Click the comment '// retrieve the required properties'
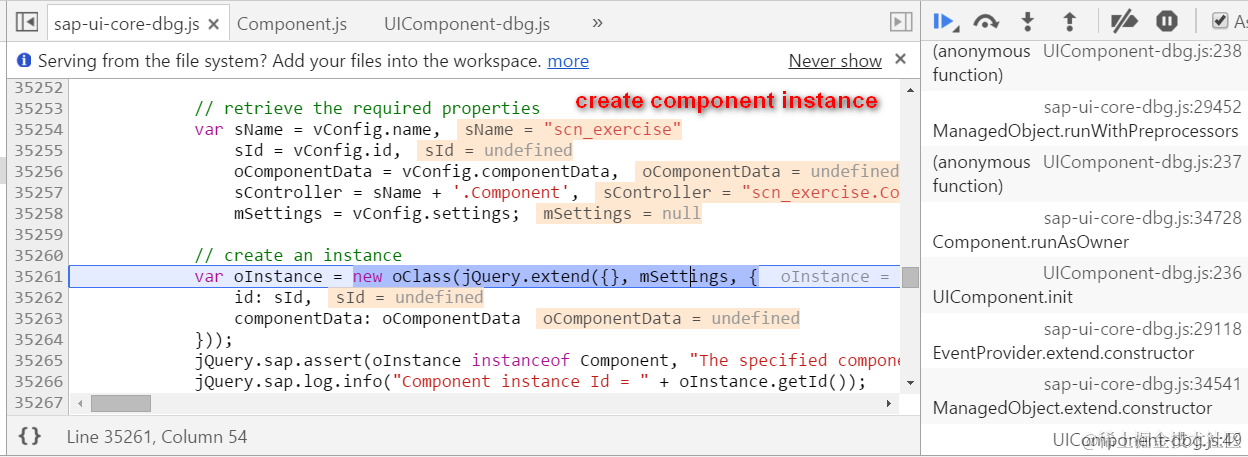This screenshot has height=457, width=1248. (367, 108)
